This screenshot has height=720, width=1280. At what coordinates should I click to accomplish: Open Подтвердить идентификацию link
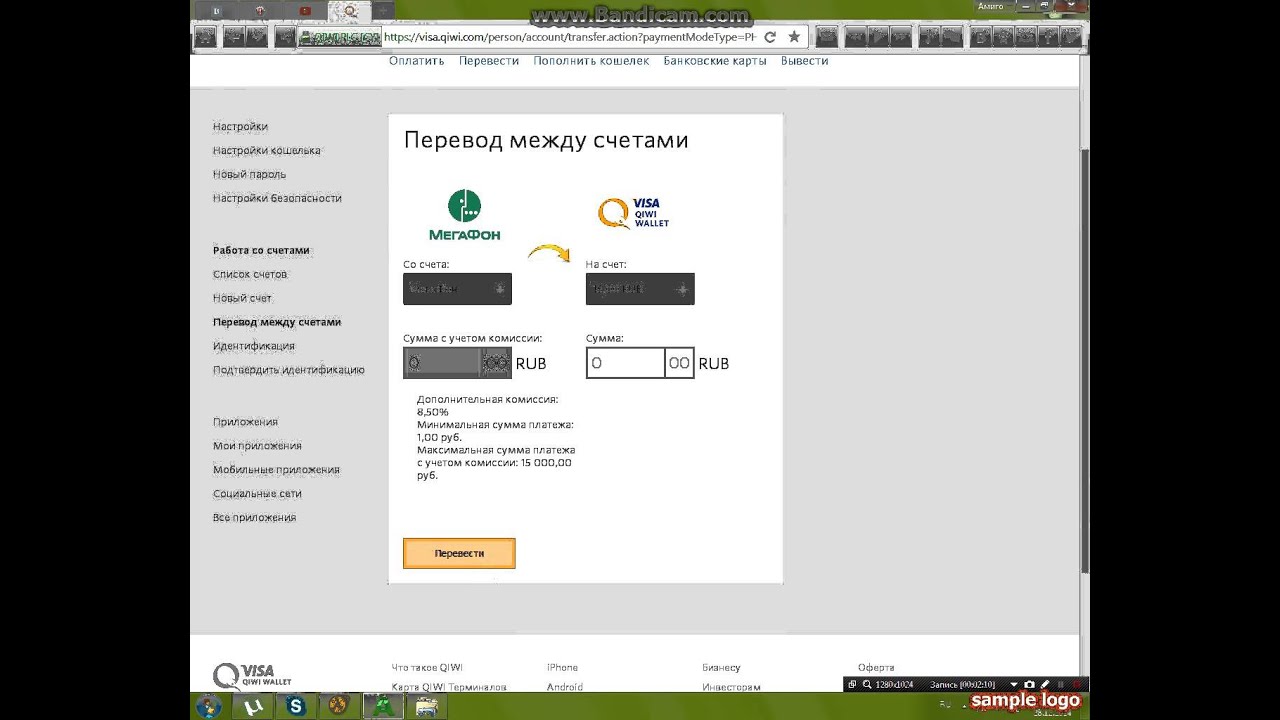[x=288, y=371]
